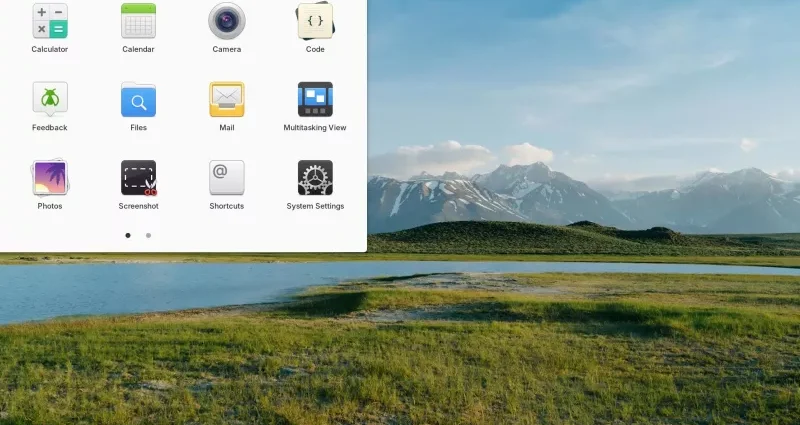This screenshot has height=425, width=800.
Task: Open the Multitasking View icon
Action: (315, 100)
